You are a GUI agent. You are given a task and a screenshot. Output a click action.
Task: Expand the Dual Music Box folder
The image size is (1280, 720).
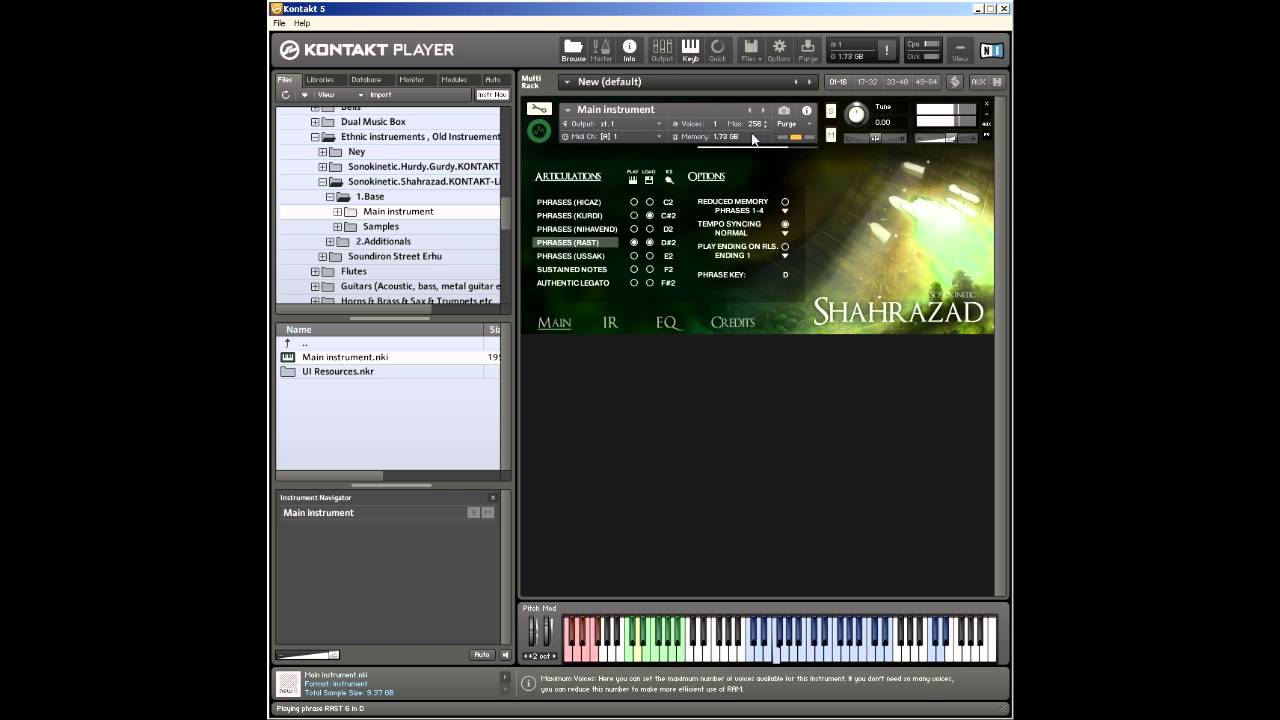click(315, 122)
